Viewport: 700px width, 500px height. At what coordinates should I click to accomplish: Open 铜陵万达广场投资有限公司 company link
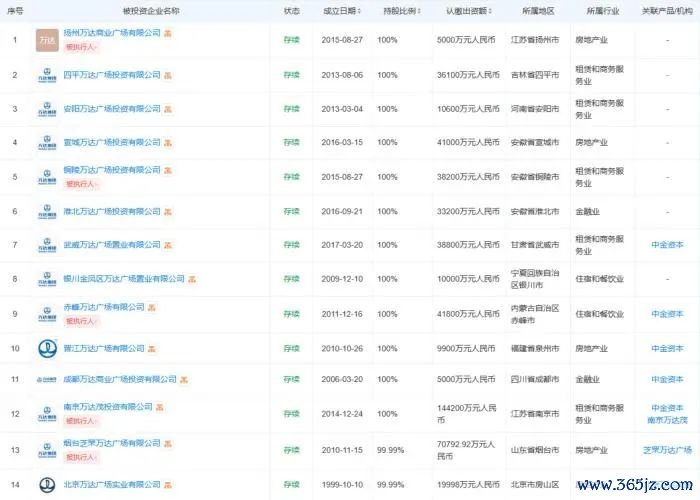point(112,170)
